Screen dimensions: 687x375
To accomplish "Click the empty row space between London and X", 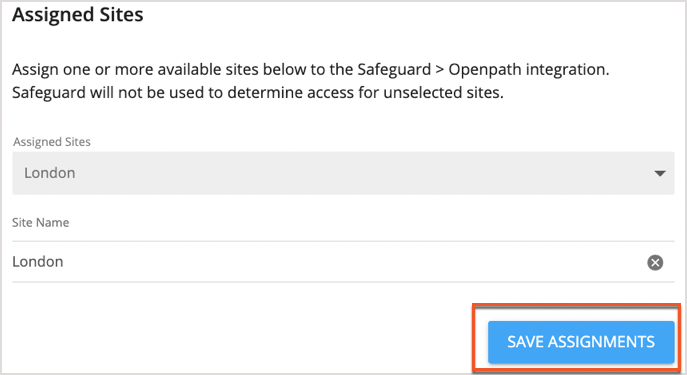I will click(355, 262).
